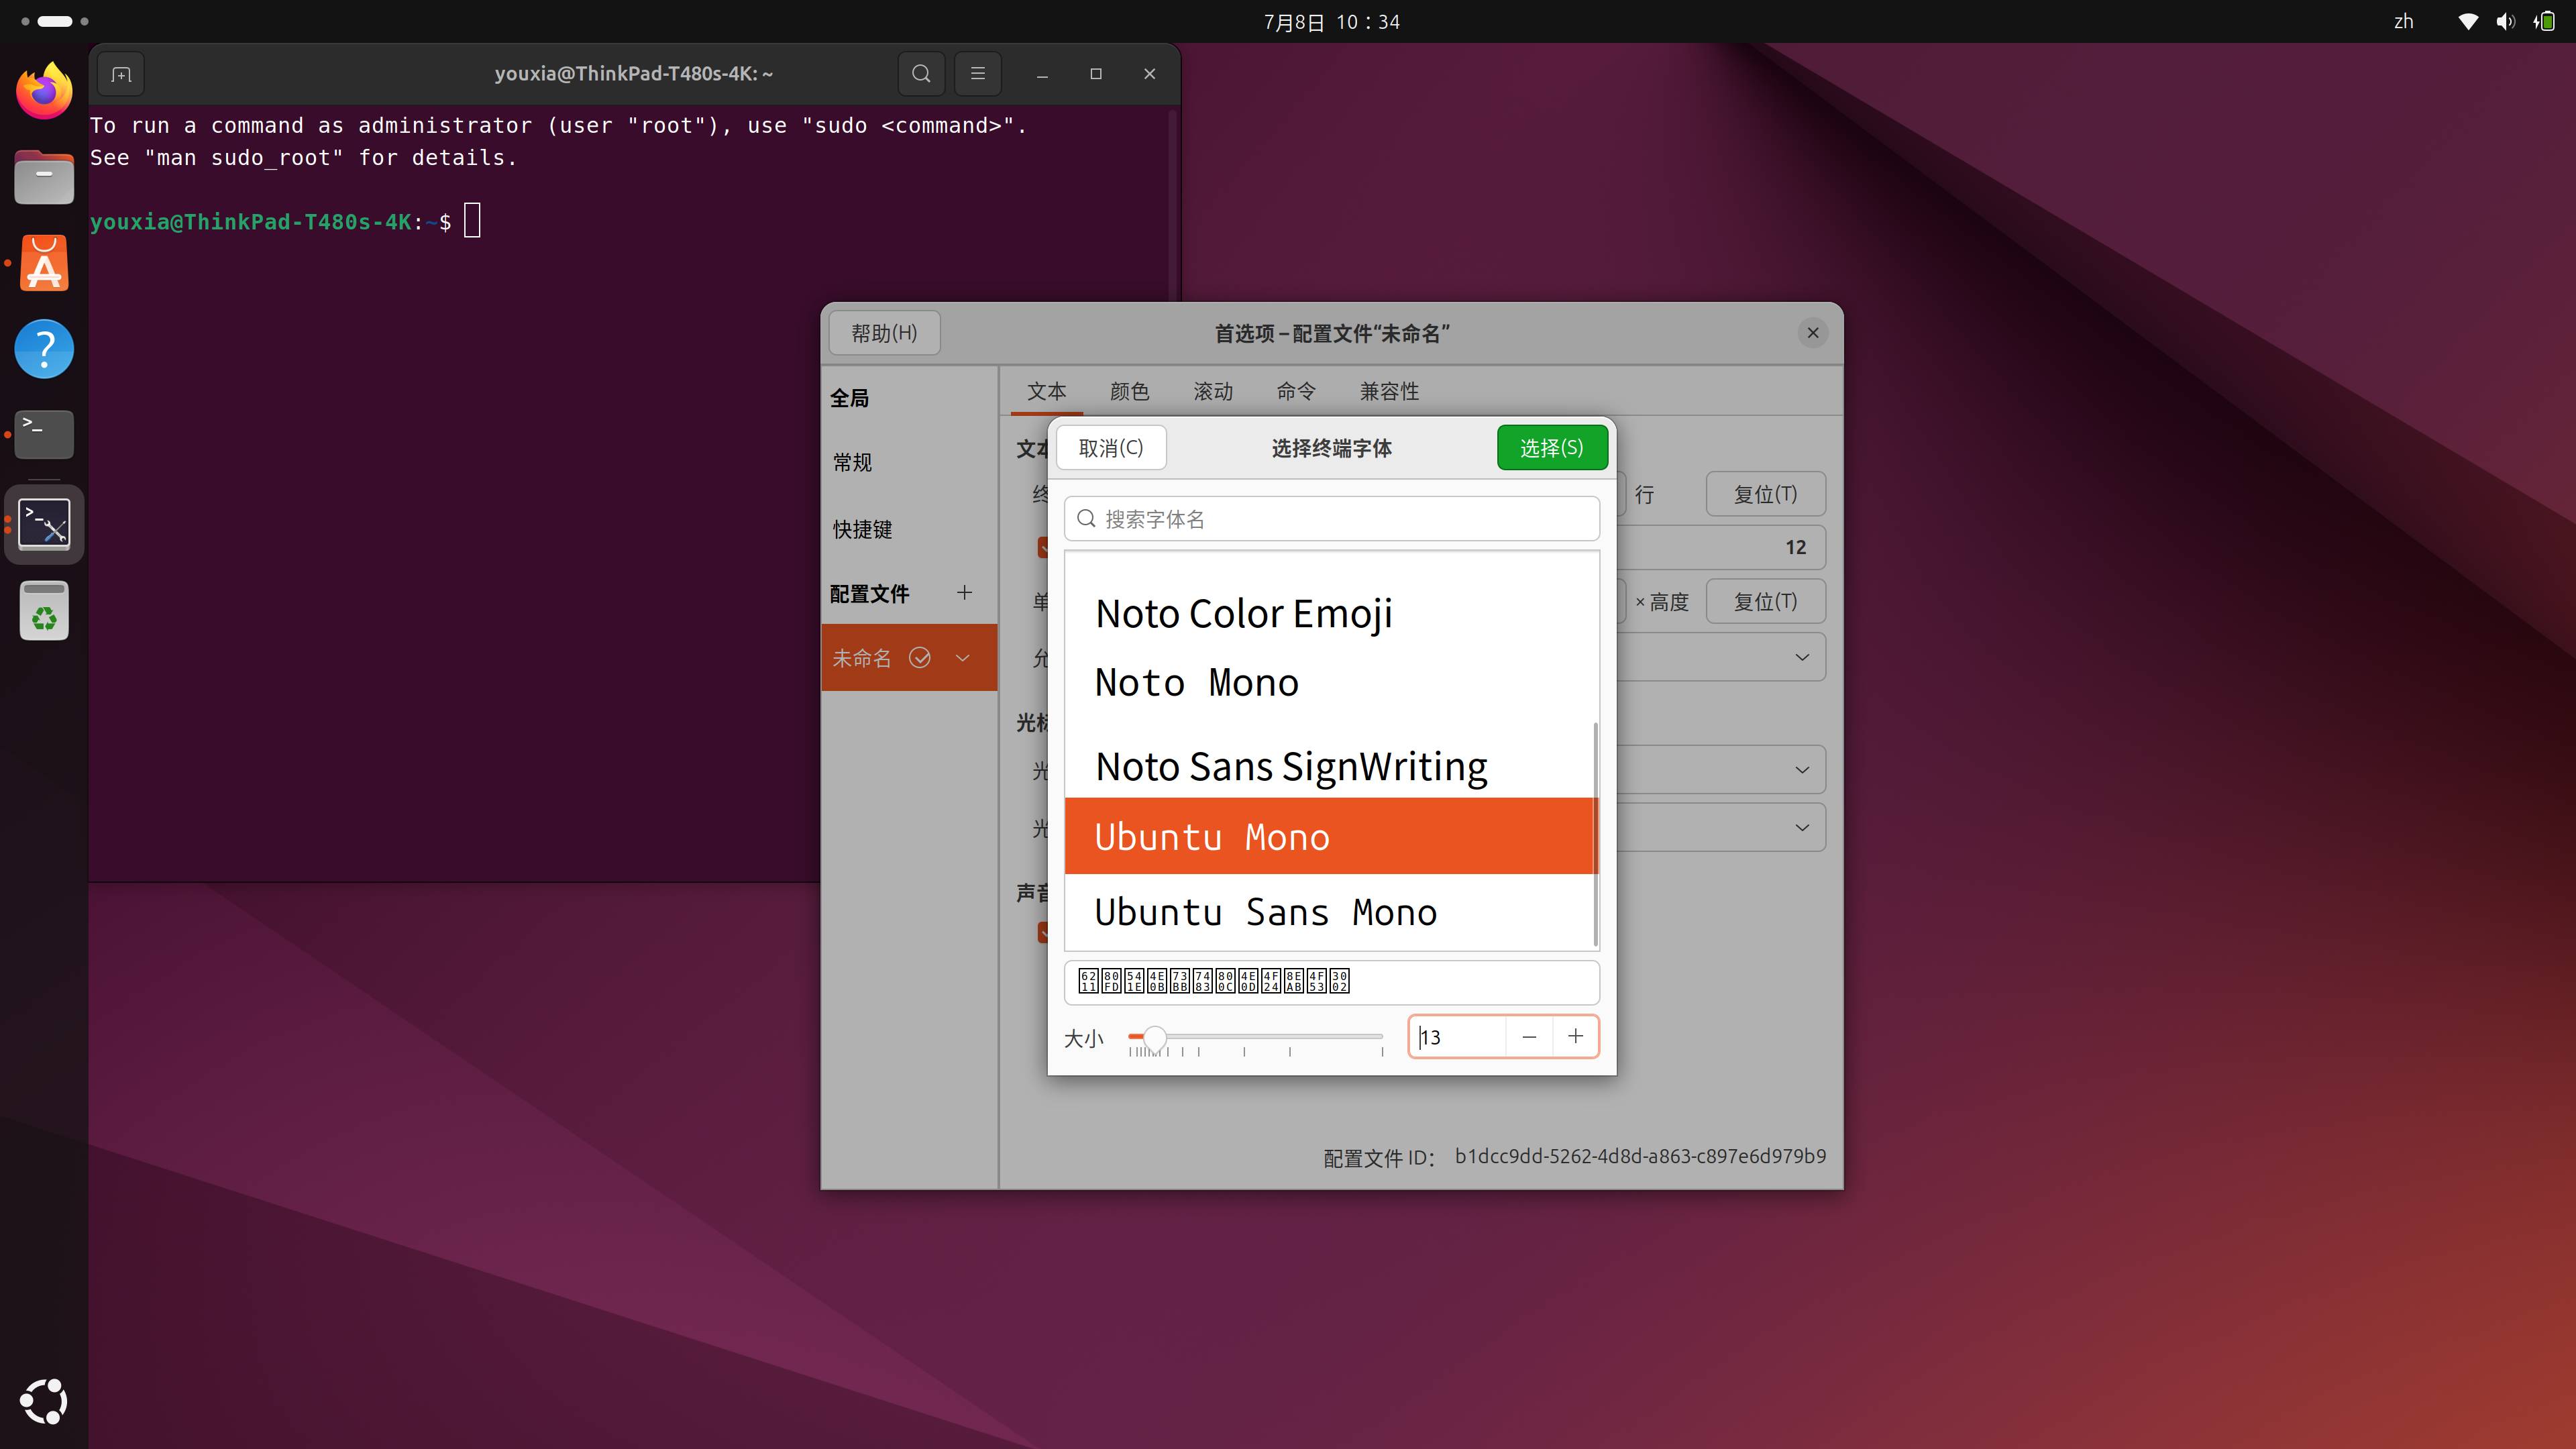
Task: Switch to the 滚动 tab
Action: click(1213, 391)
